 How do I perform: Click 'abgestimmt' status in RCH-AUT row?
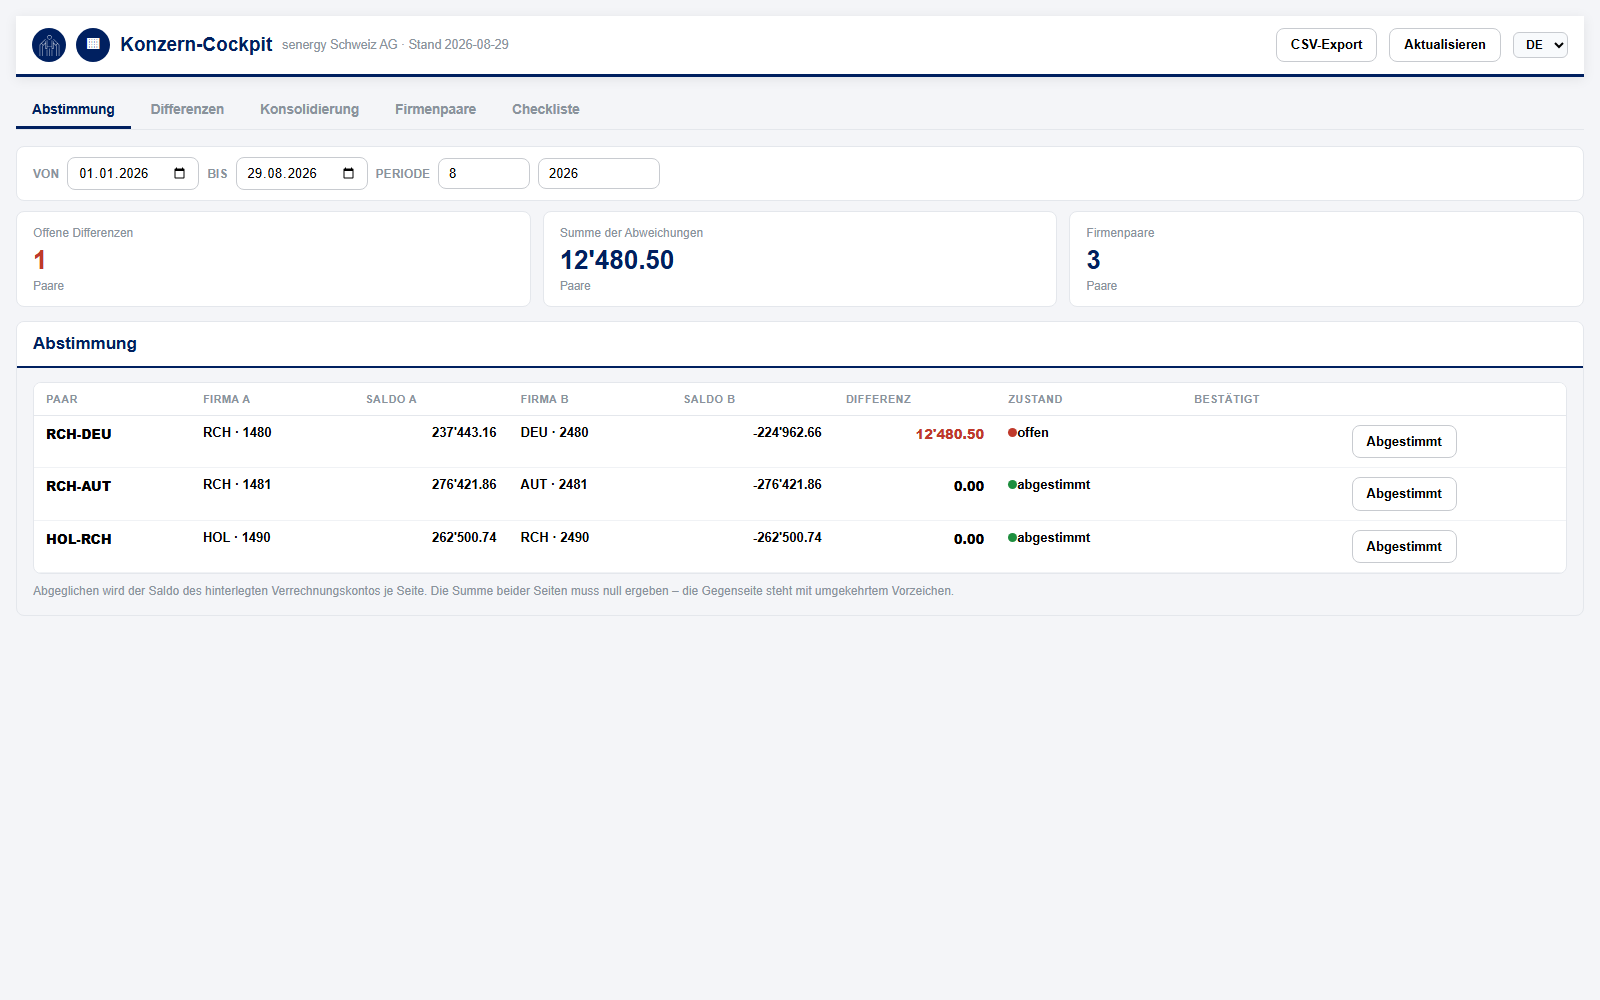[1049, 485]
